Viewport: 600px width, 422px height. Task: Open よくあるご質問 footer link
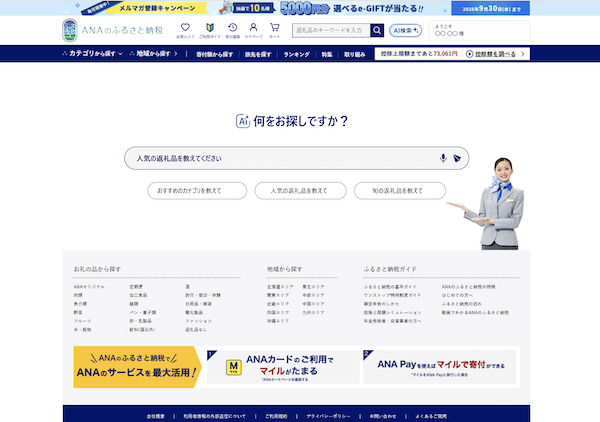(x=431, y=416)
